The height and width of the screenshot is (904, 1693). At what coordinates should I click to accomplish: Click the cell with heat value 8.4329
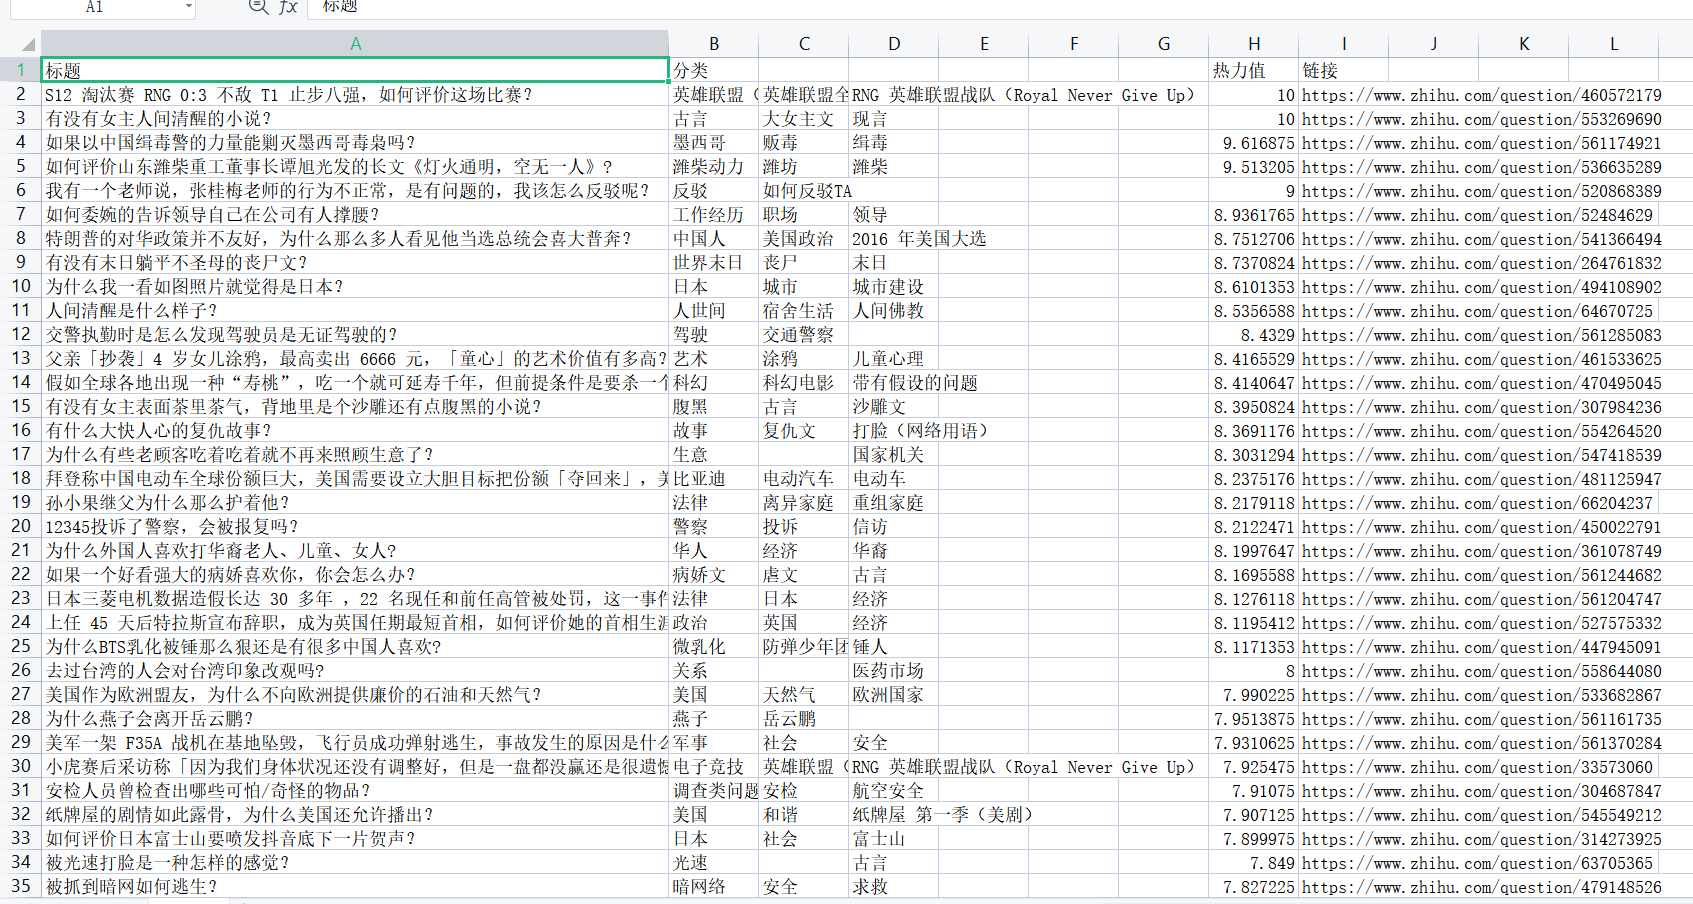[x=1253, y=334]
